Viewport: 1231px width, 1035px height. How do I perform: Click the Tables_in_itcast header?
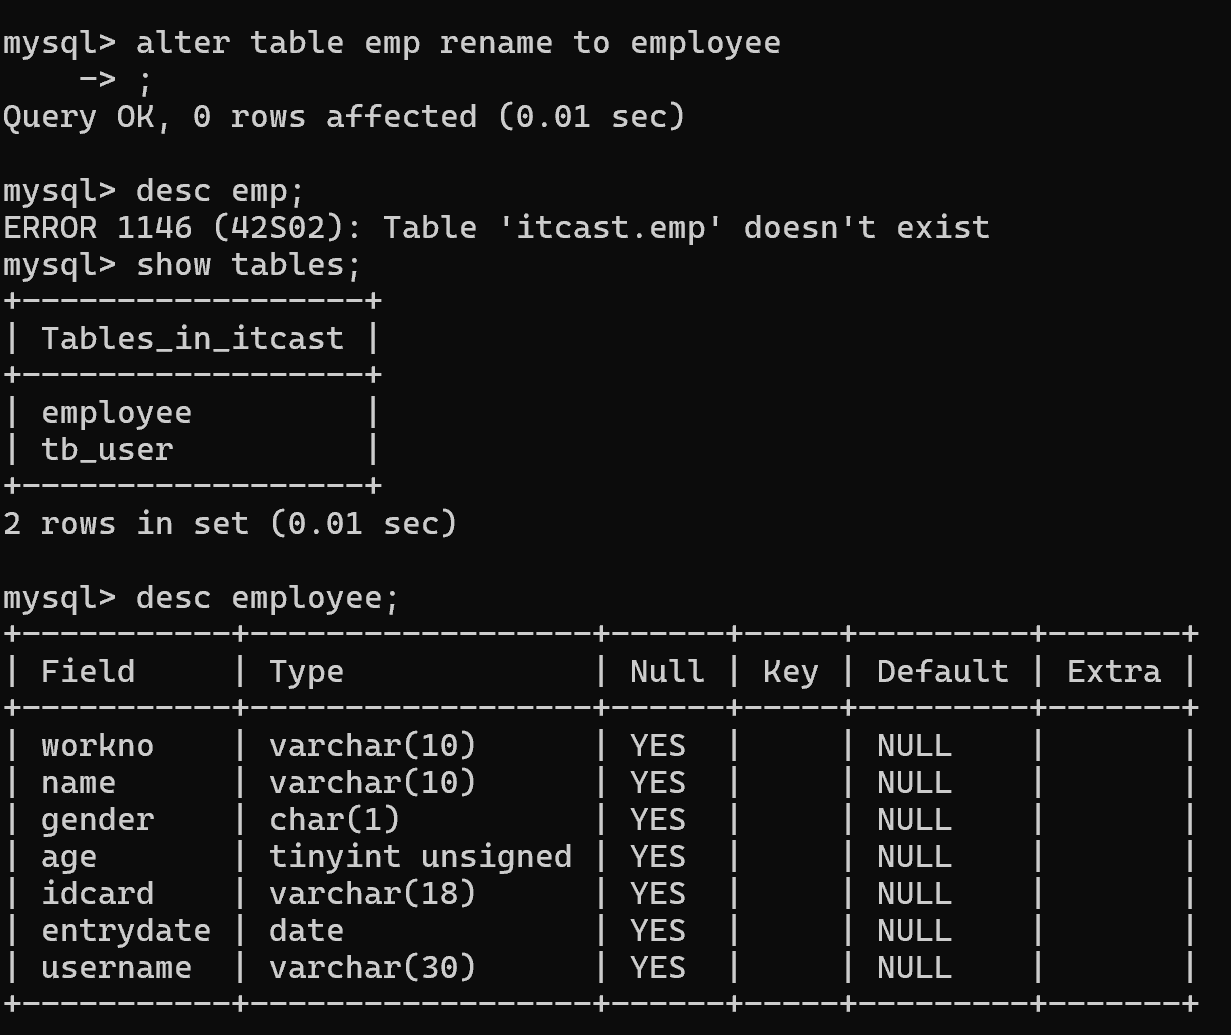192,338
